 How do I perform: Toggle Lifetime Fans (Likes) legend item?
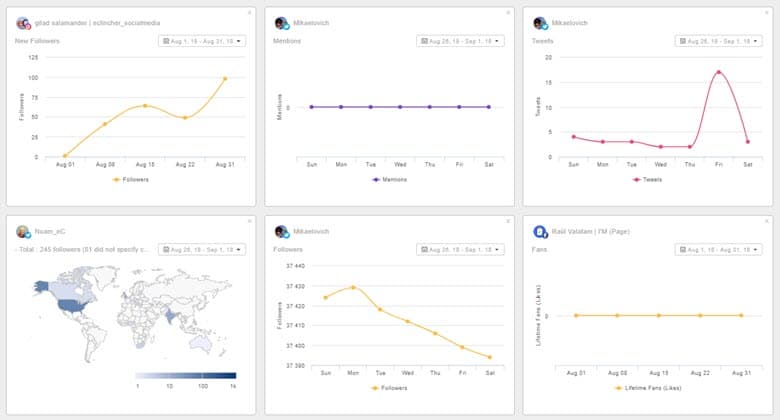pos(648,388)
